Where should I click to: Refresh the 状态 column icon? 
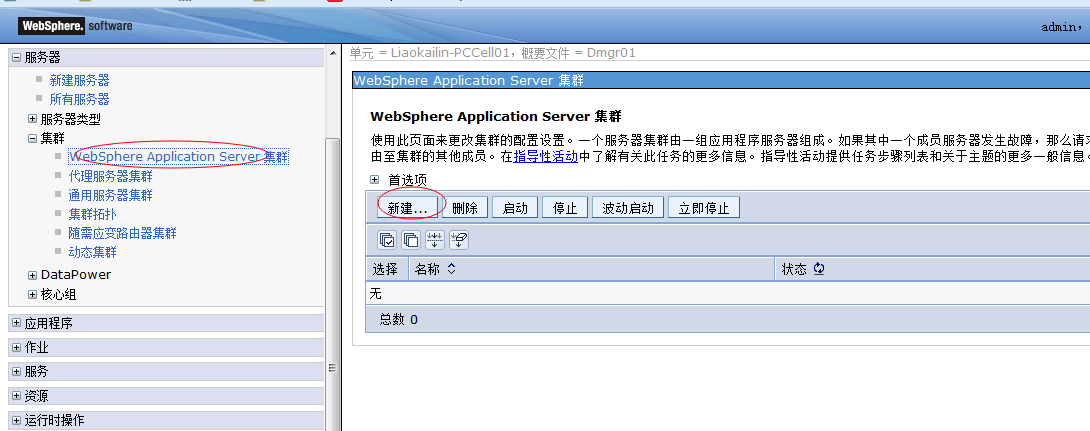pyautogui.click(x=818, y=268)
